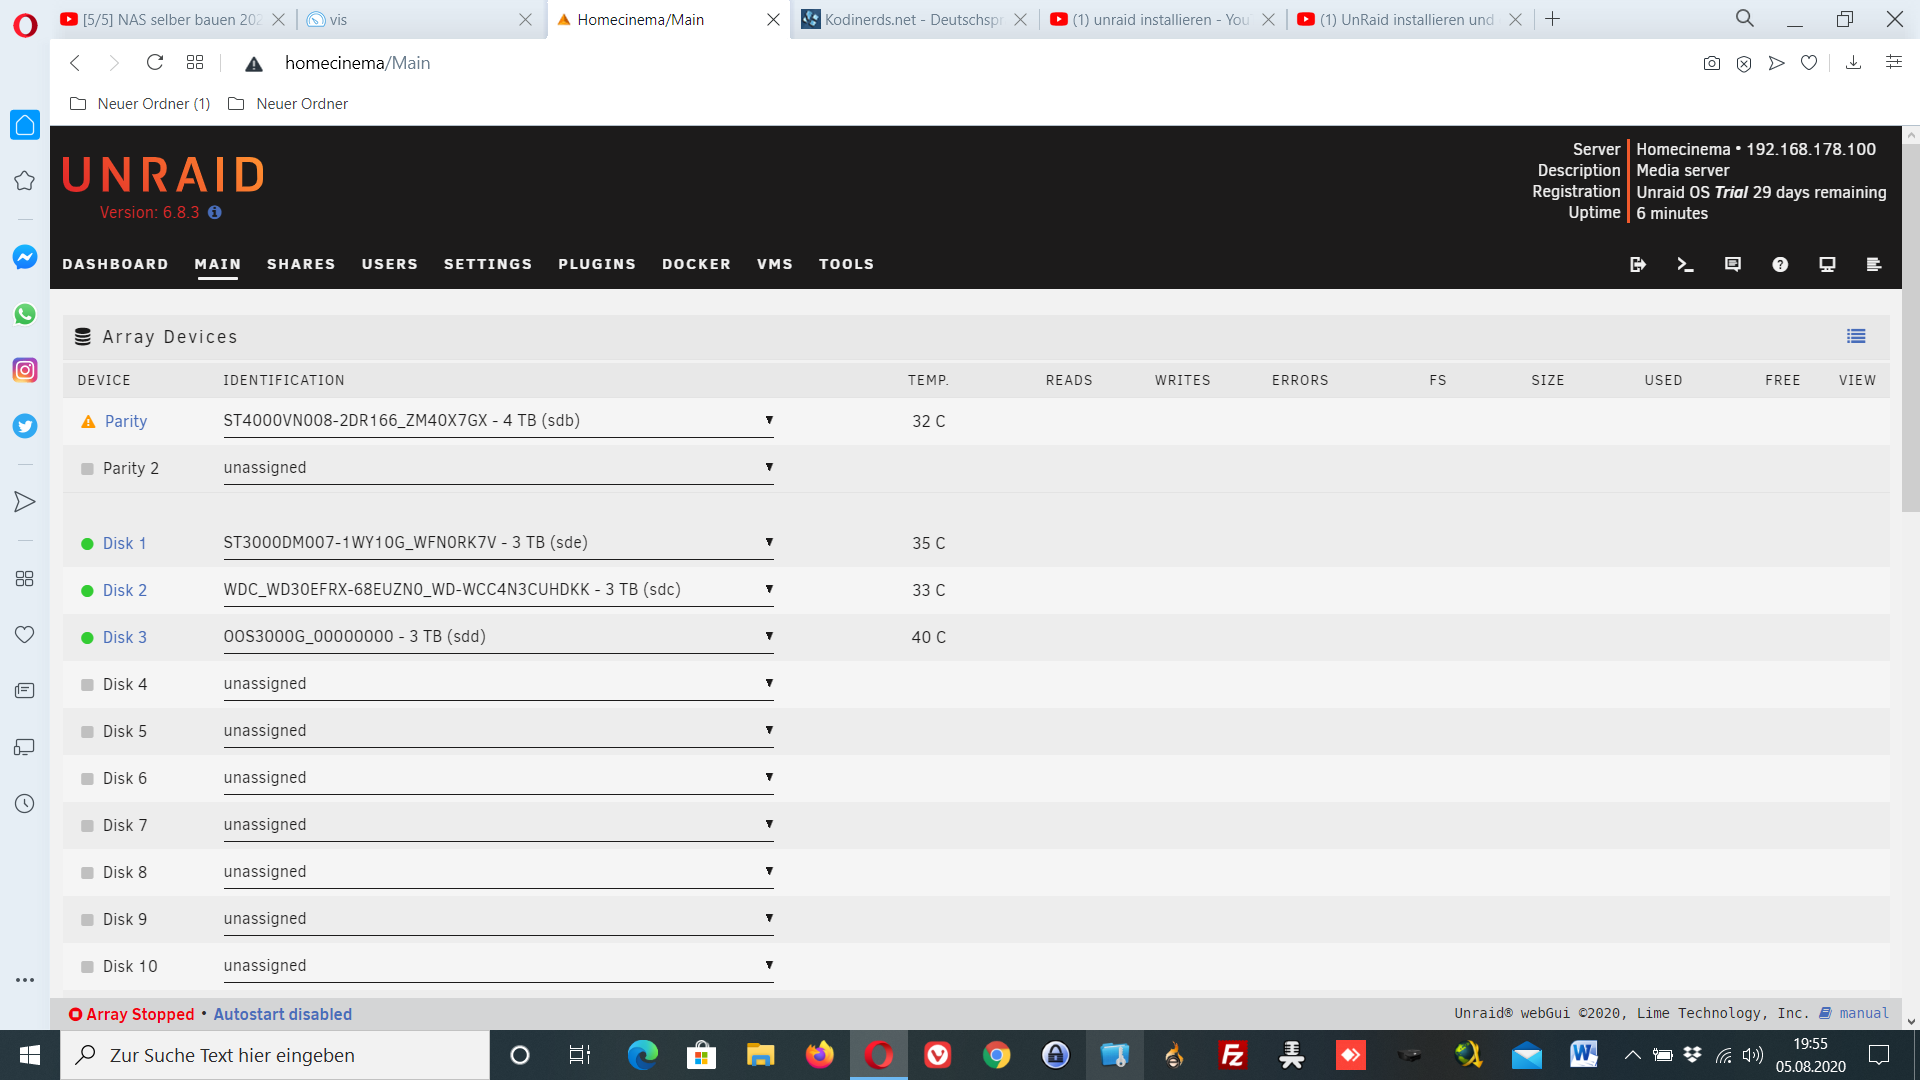The width and height of the screenshot is (1920, 1080).
Task: Click the Array Stopped status text
Action: 140,1014
